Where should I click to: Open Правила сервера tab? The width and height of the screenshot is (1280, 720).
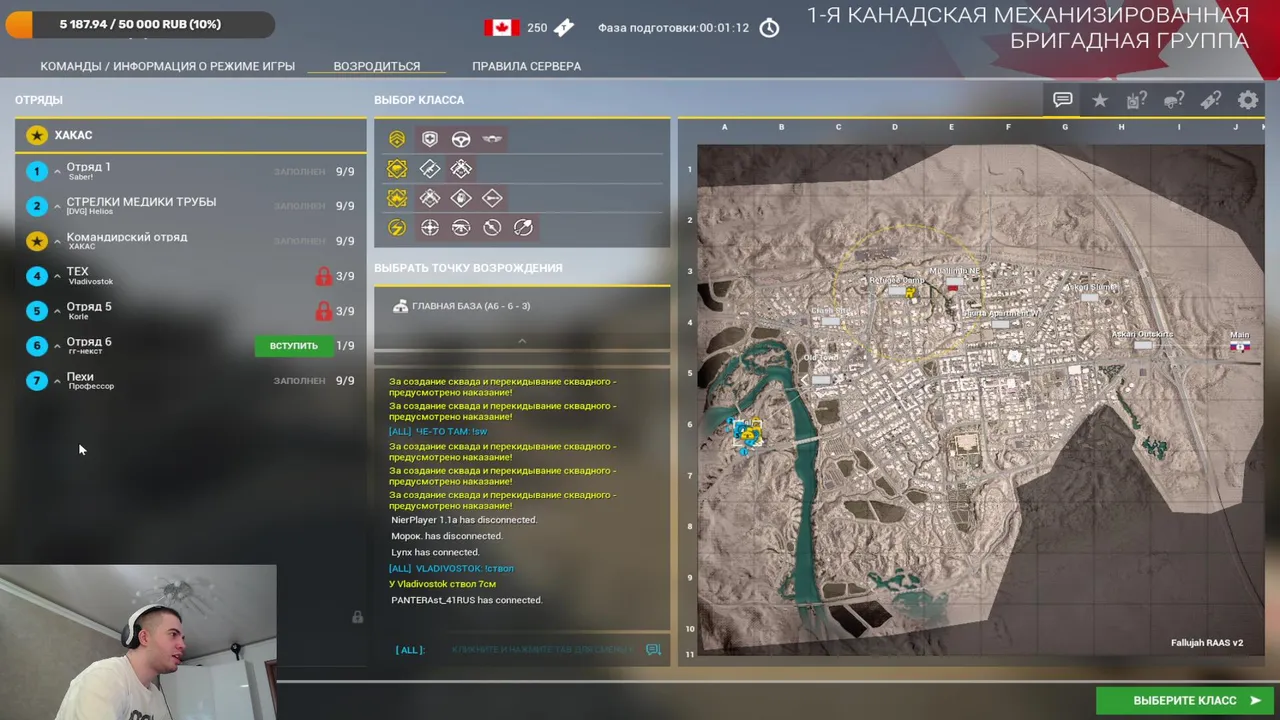(526, 66)
